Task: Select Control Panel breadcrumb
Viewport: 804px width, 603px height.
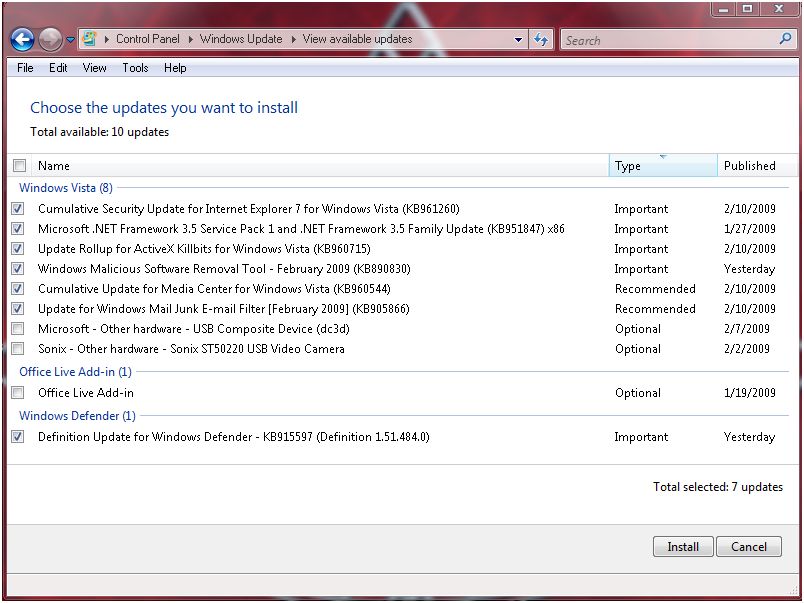Action: 148,39
